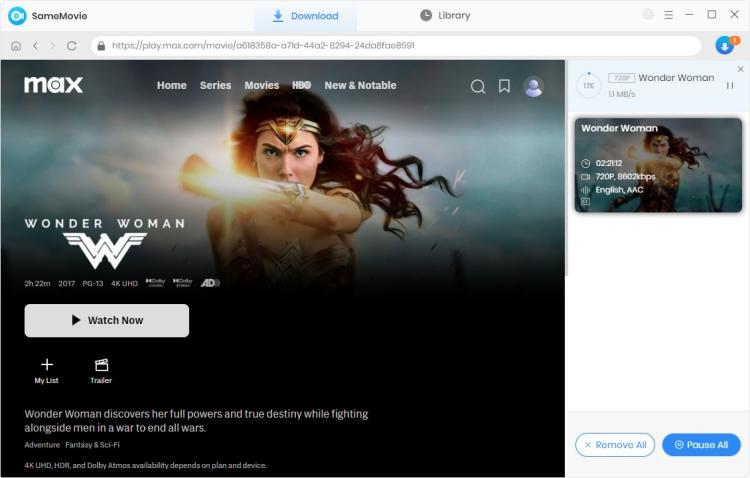Click the Remove All button
This screenshot has width=750, height=478.
615,445
